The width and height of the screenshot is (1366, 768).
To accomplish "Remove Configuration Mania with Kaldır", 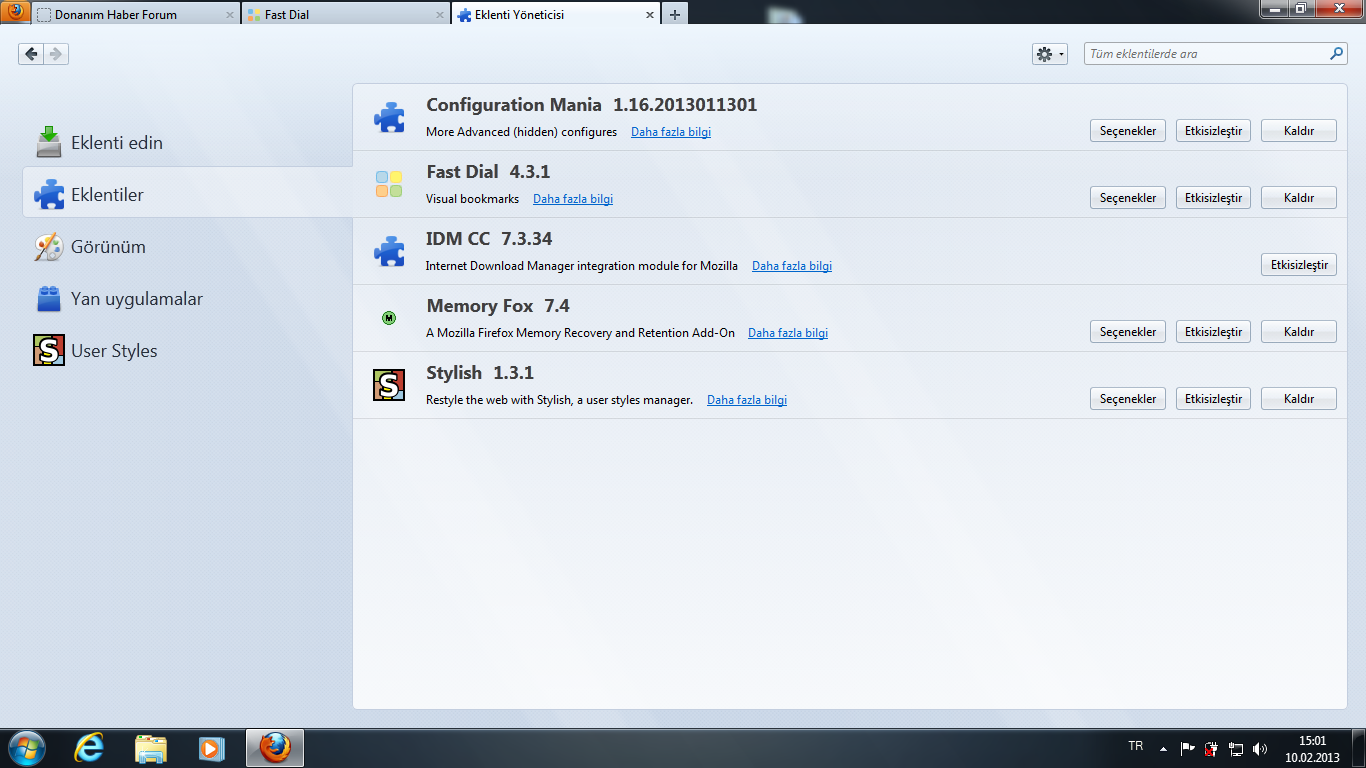I will [1299, 131].
